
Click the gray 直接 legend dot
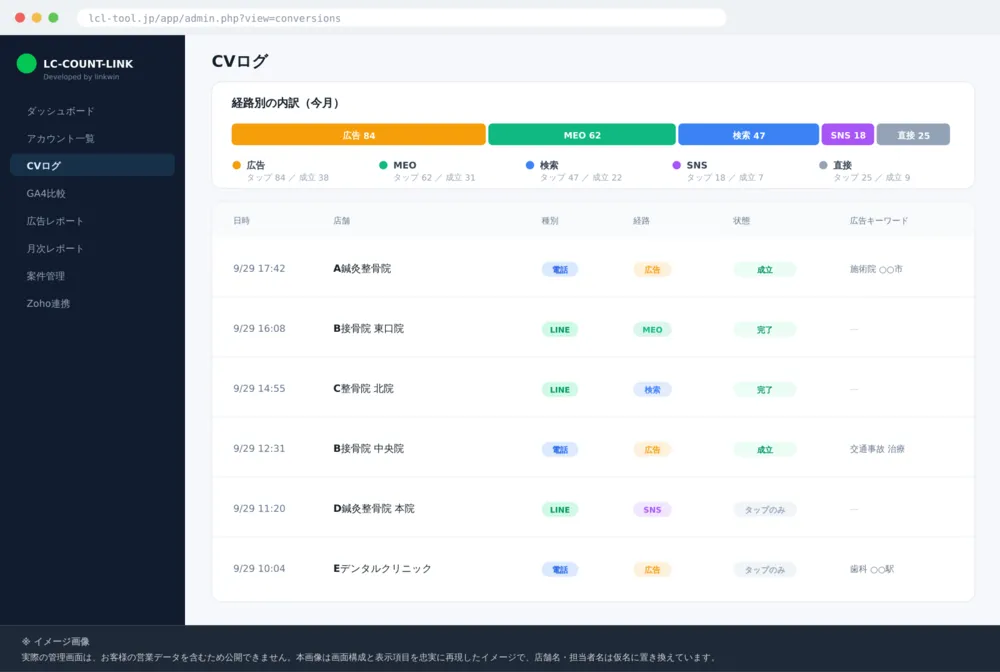pyautogui.click(x=823, y=165)
